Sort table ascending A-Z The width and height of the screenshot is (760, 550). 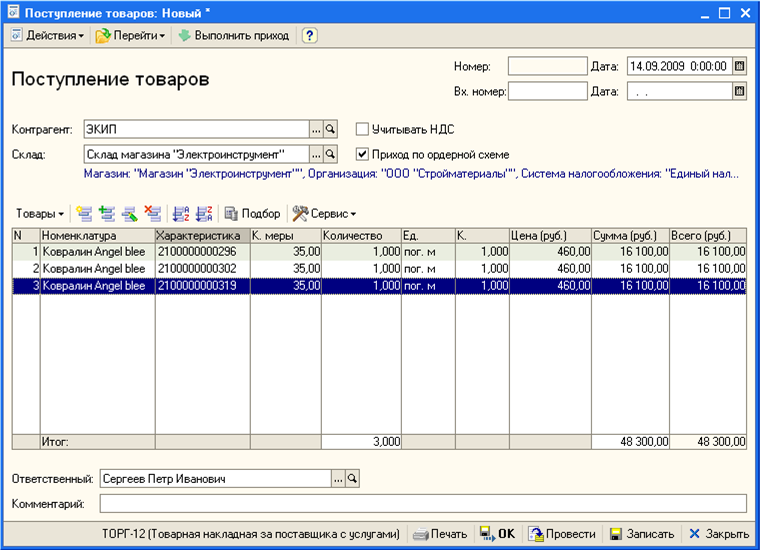click(181, 214)
